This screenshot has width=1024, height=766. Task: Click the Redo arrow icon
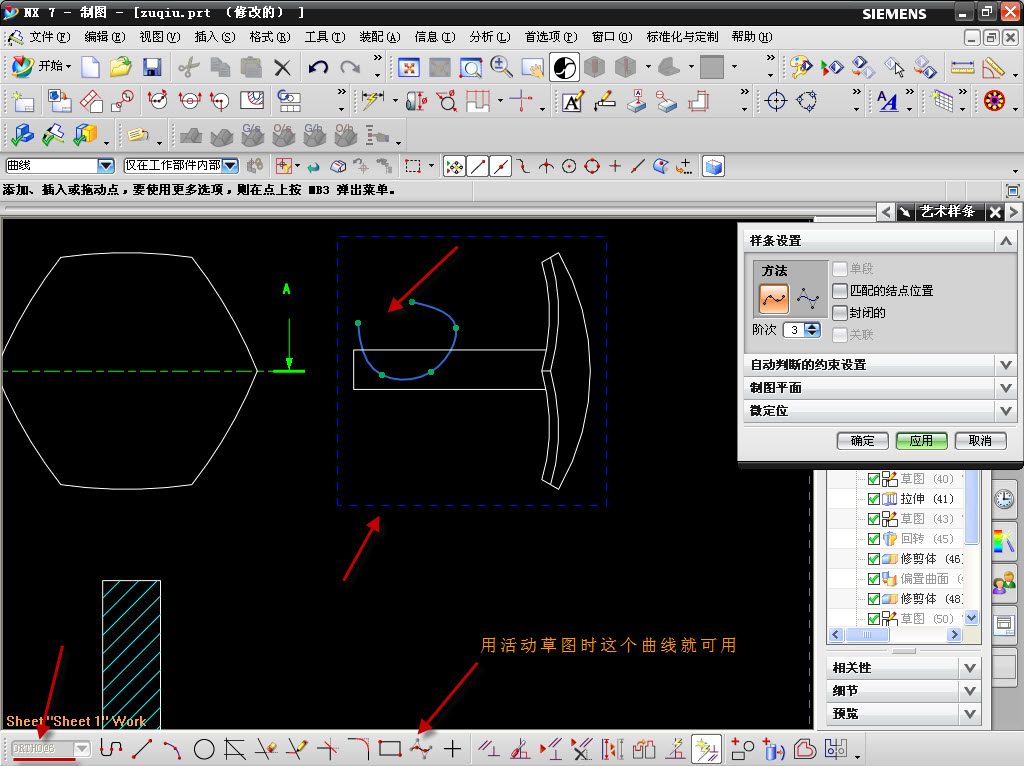coord(350,67)
